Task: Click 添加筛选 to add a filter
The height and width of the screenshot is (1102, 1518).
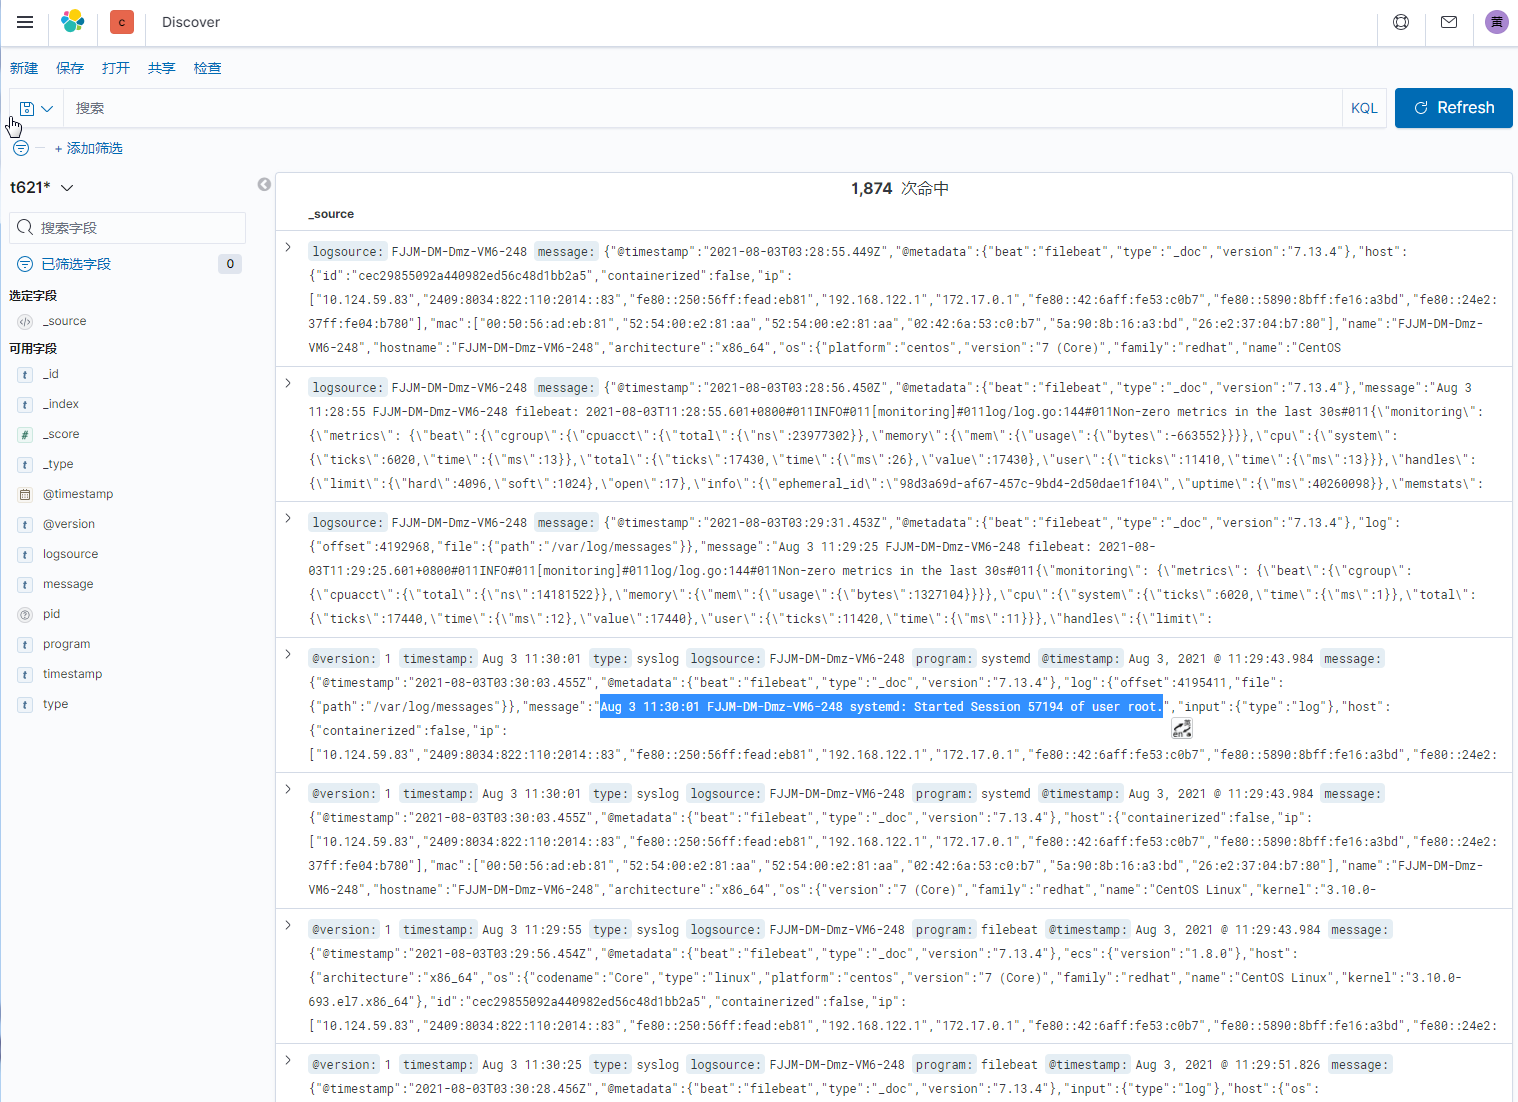Action: [x=88, y=148]
